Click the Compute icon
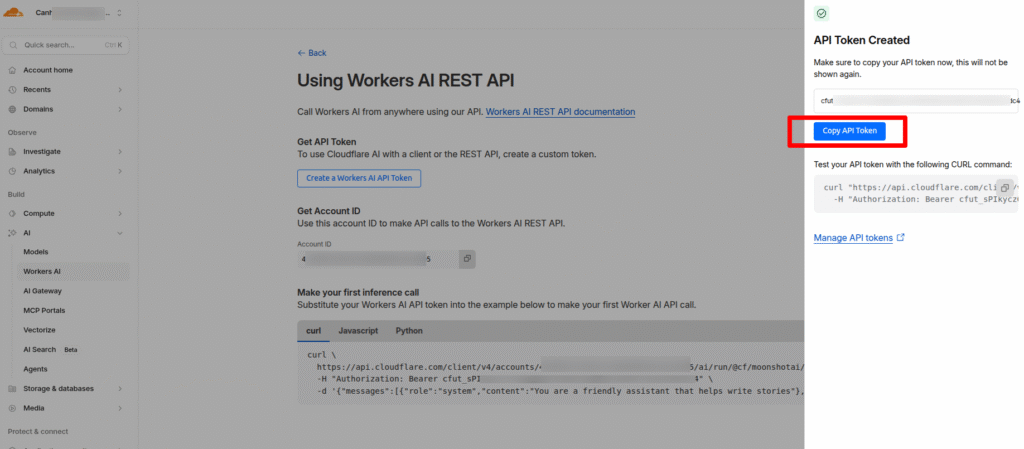Viewport: 1024px width, 449px height. click(x=12, y=213)
